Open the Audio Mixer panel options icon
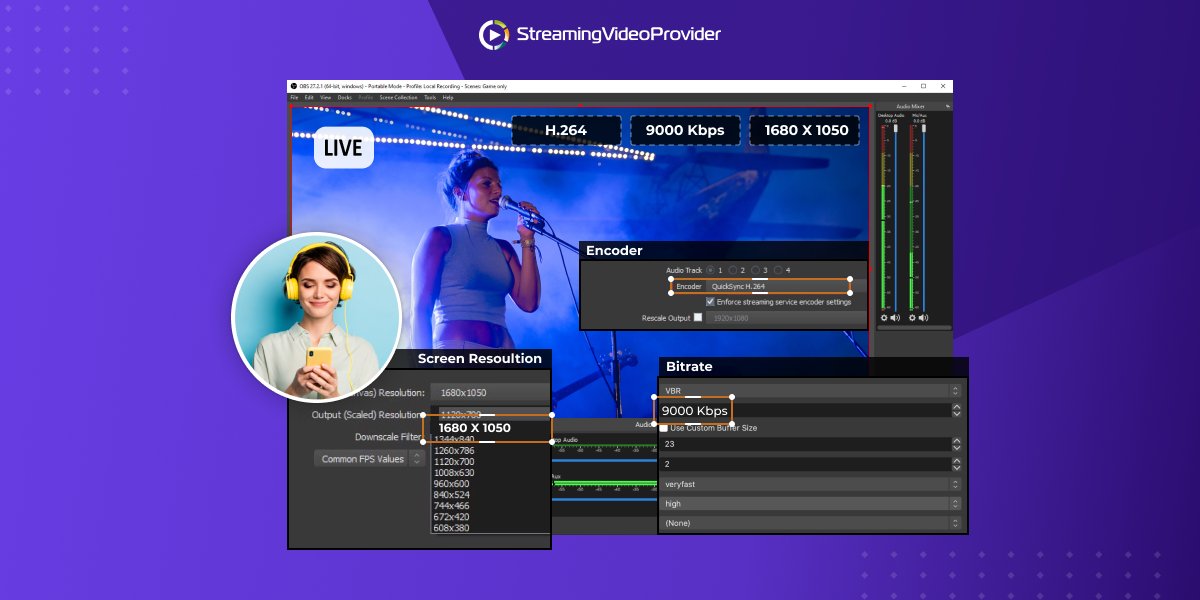This screenshot has height=600, width=1200. point(948,106)
